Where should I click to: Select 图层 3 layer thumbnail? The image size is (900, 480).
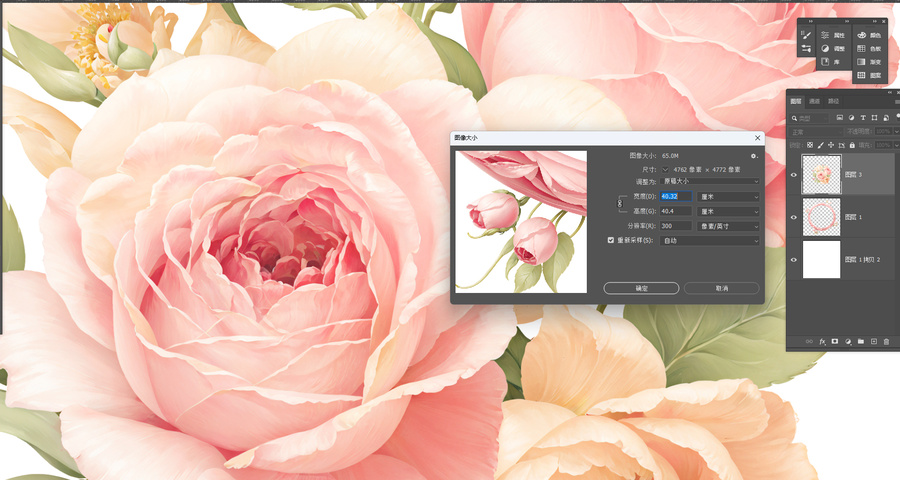coord(821,174)
